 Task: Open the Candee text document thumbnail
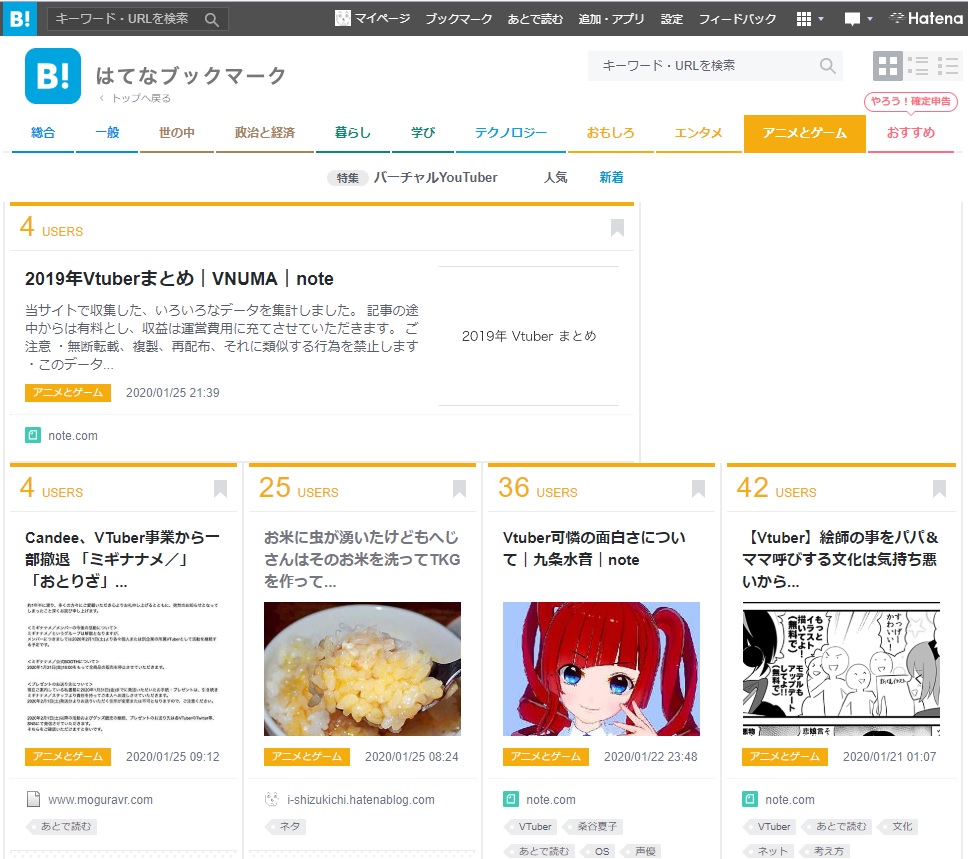[x=123, y=669]
